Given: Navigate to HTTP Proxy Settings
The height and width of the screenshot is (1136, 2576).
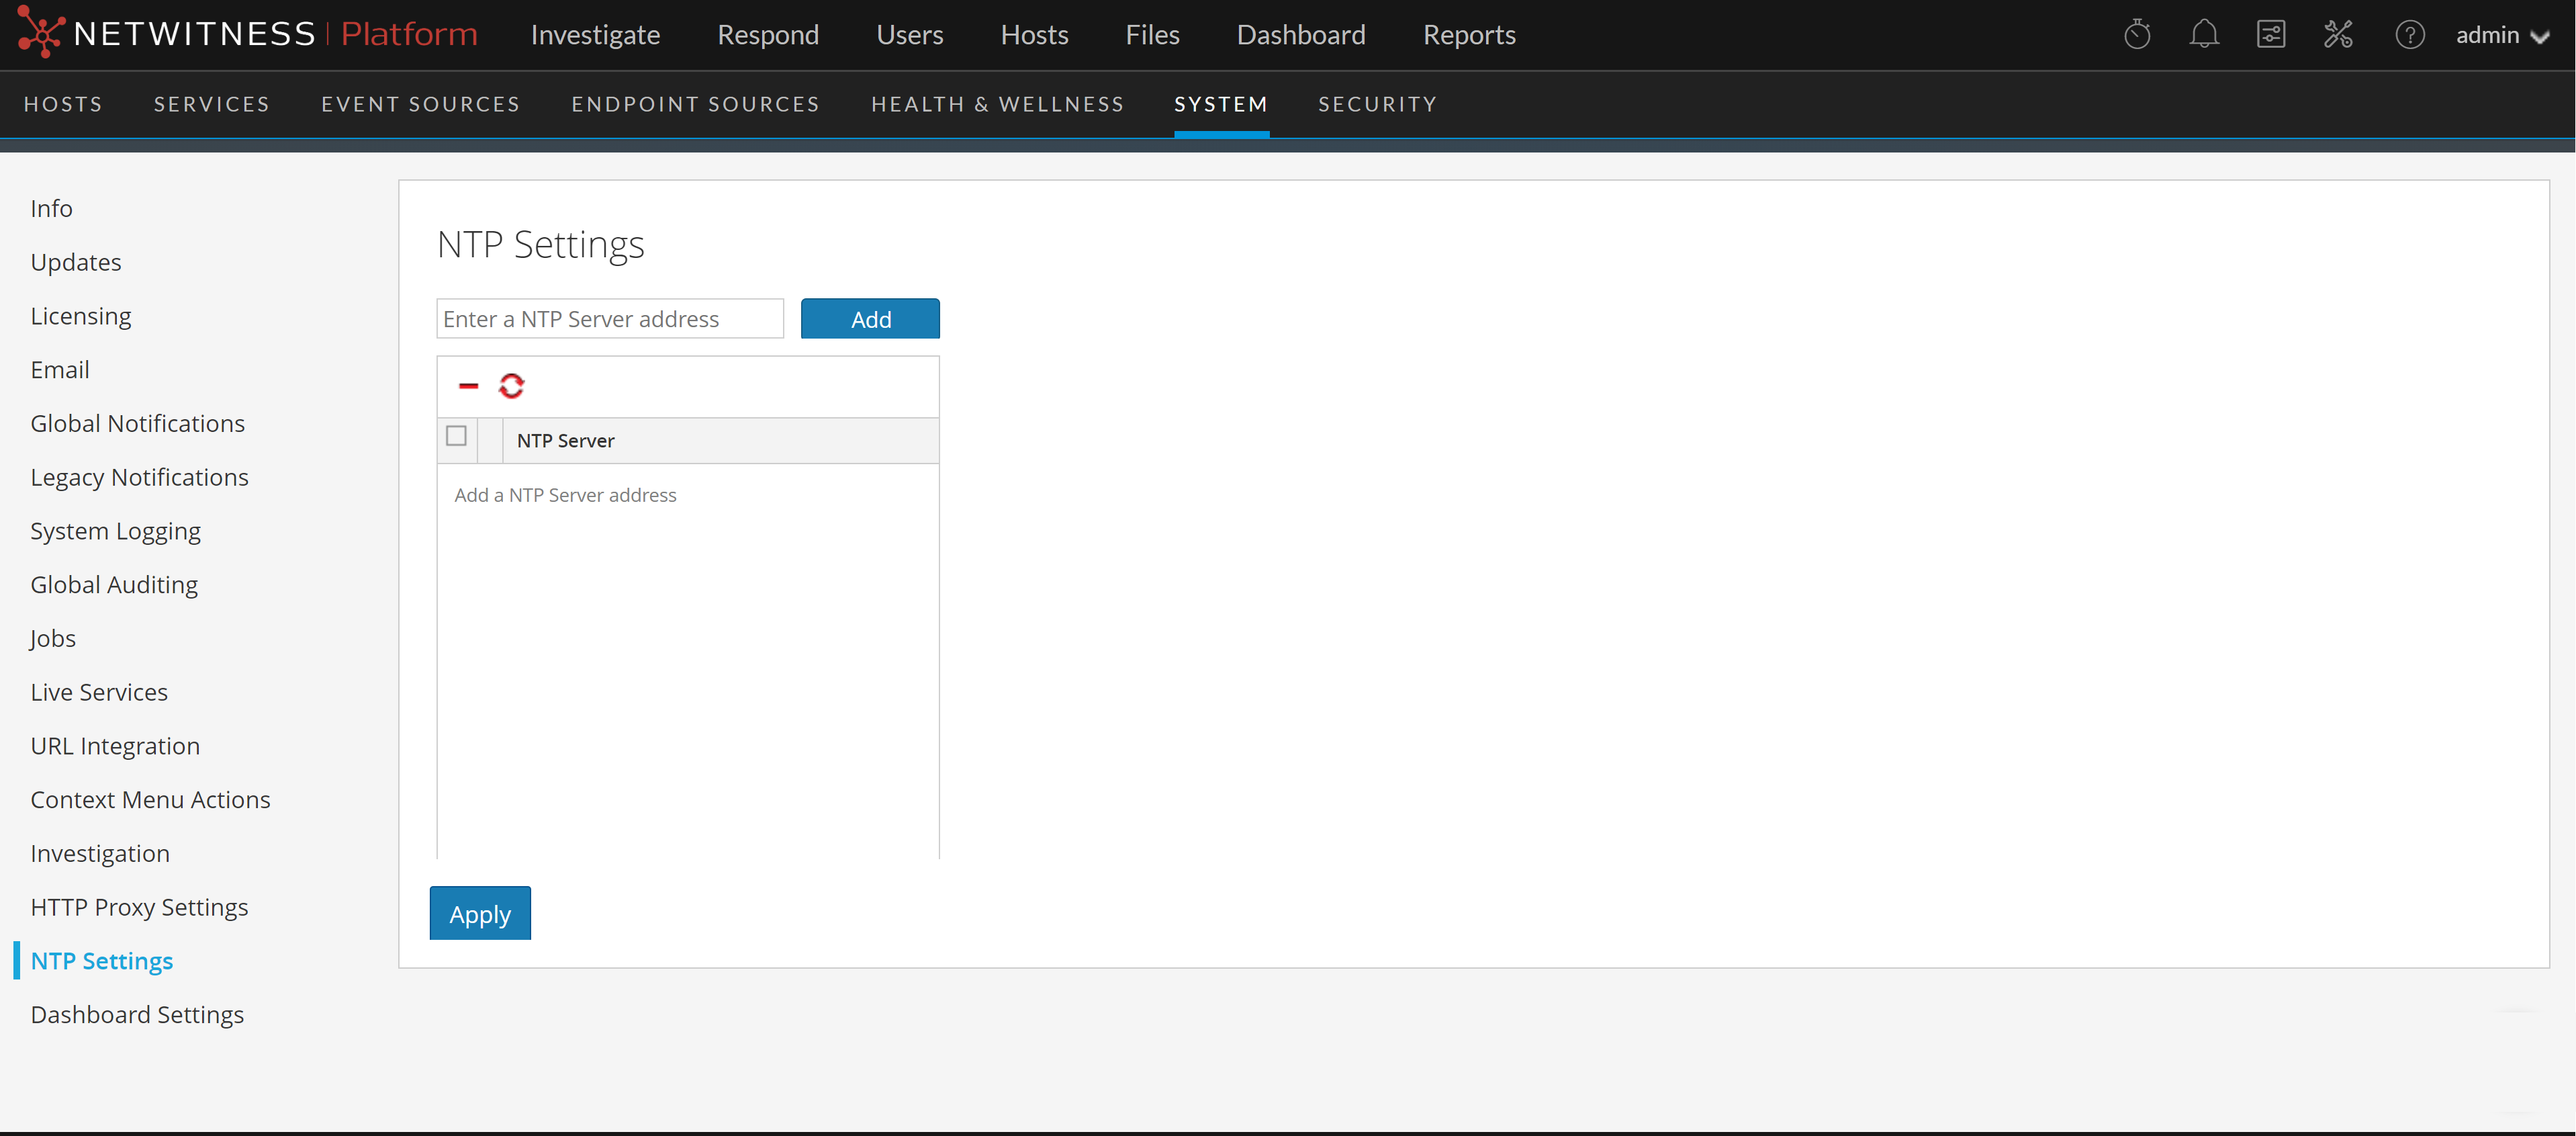Looking at the screenshot, I should pos(139,907).
